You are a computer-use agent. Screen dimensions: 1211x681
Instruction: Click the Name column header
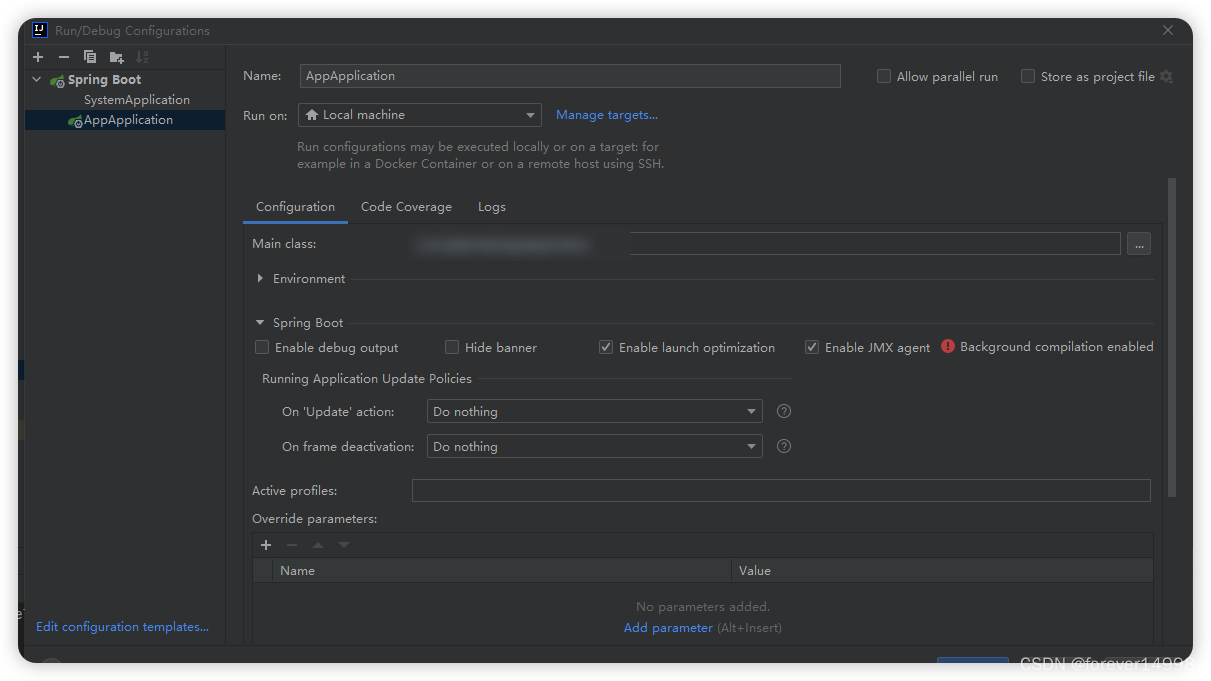(502, 570)
